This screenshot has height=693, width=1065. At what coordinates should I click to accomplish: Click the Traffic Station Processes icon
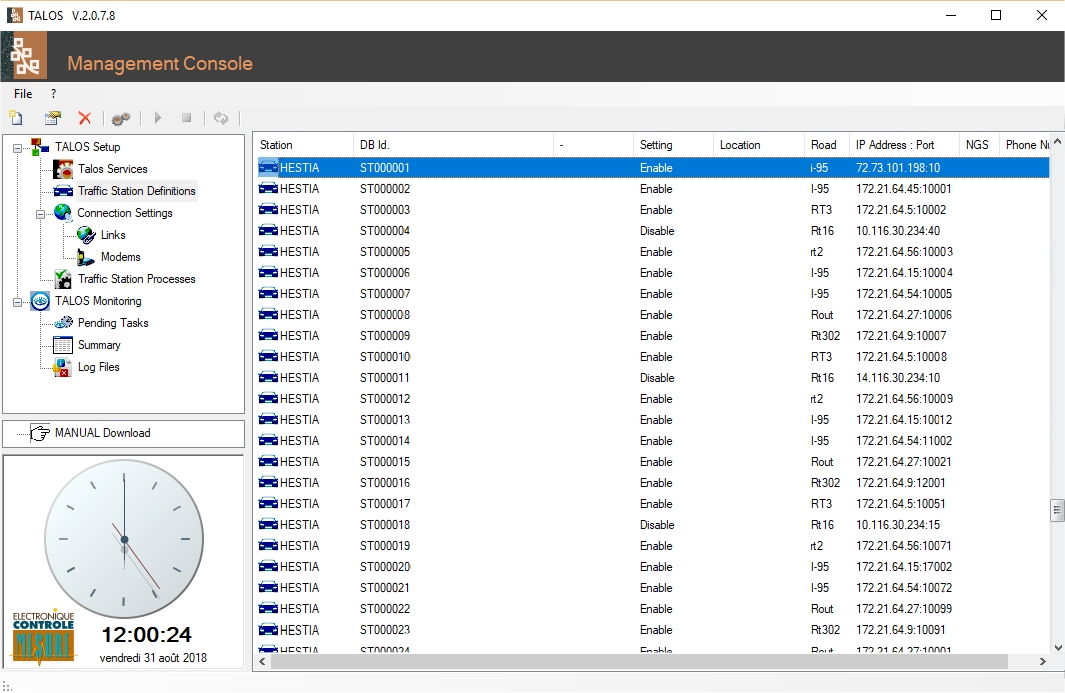(x=63, y=279)
